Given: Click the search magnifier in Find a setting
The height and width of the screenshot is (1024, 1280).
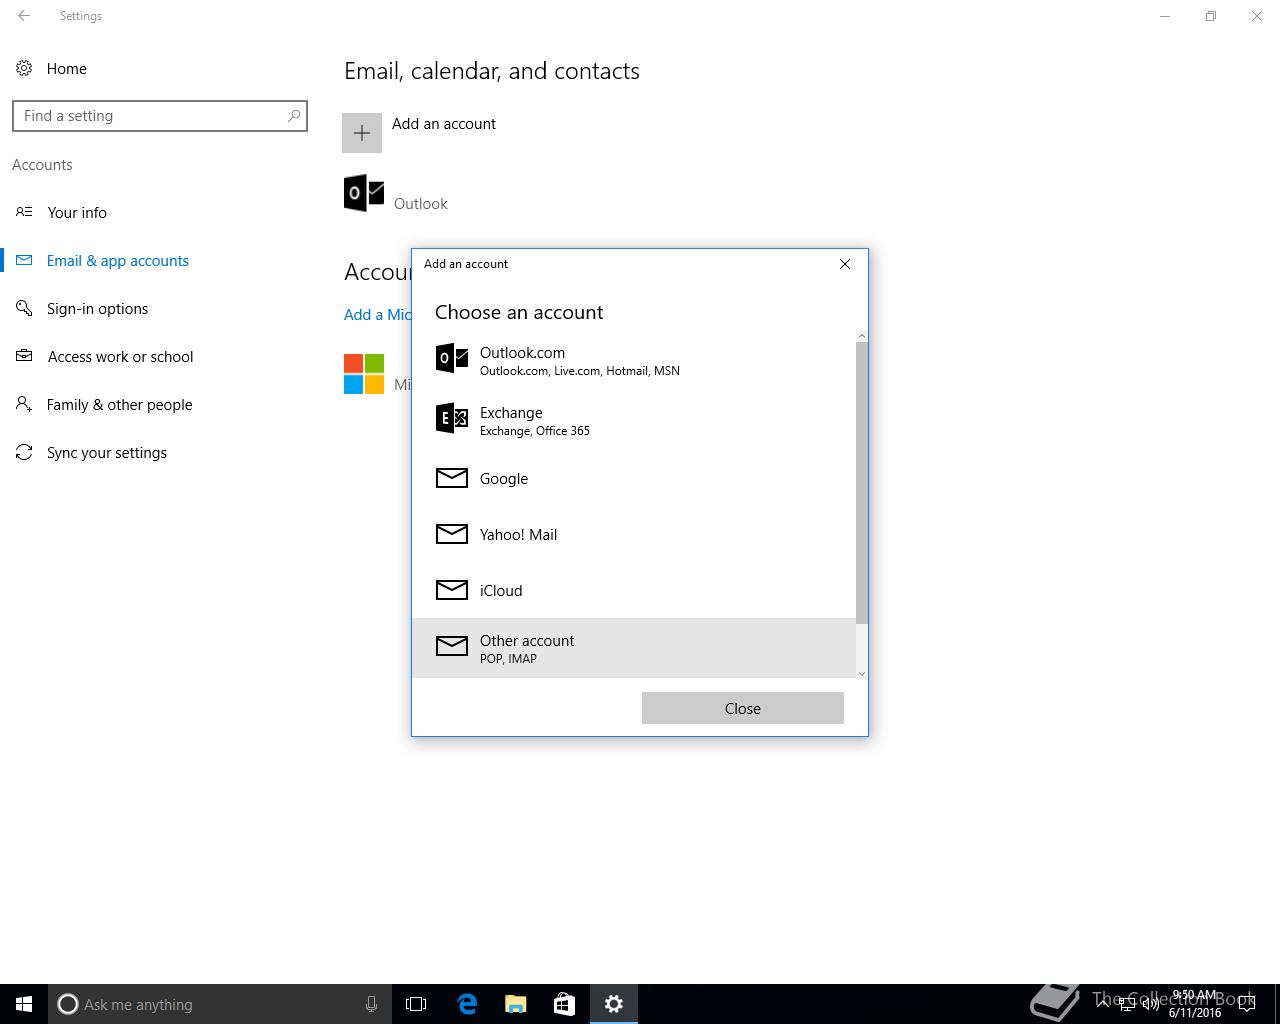Looking at the screenshot, I should (x=294, y=116).
